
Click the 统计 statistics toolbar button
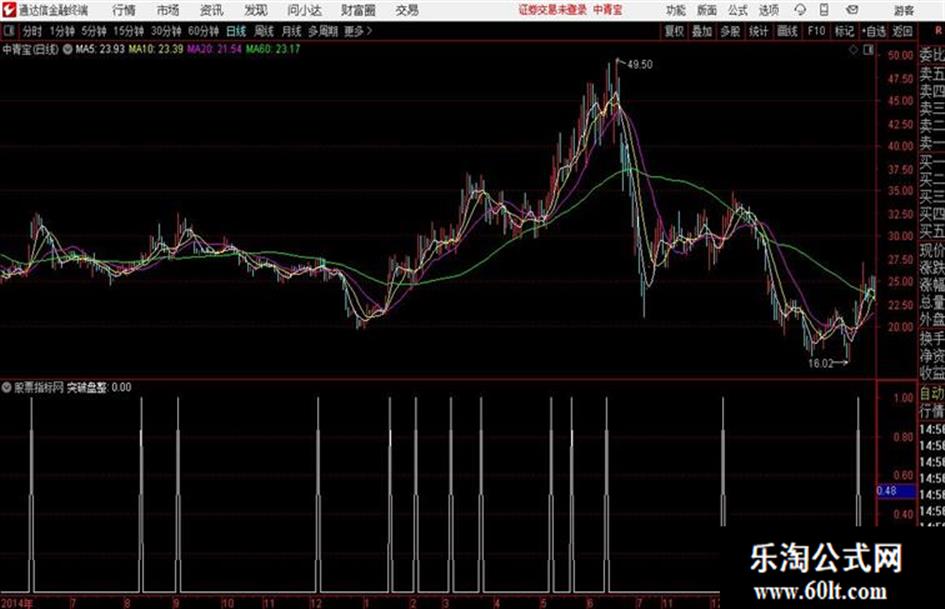pyautogui.click(x=758, y=31)
